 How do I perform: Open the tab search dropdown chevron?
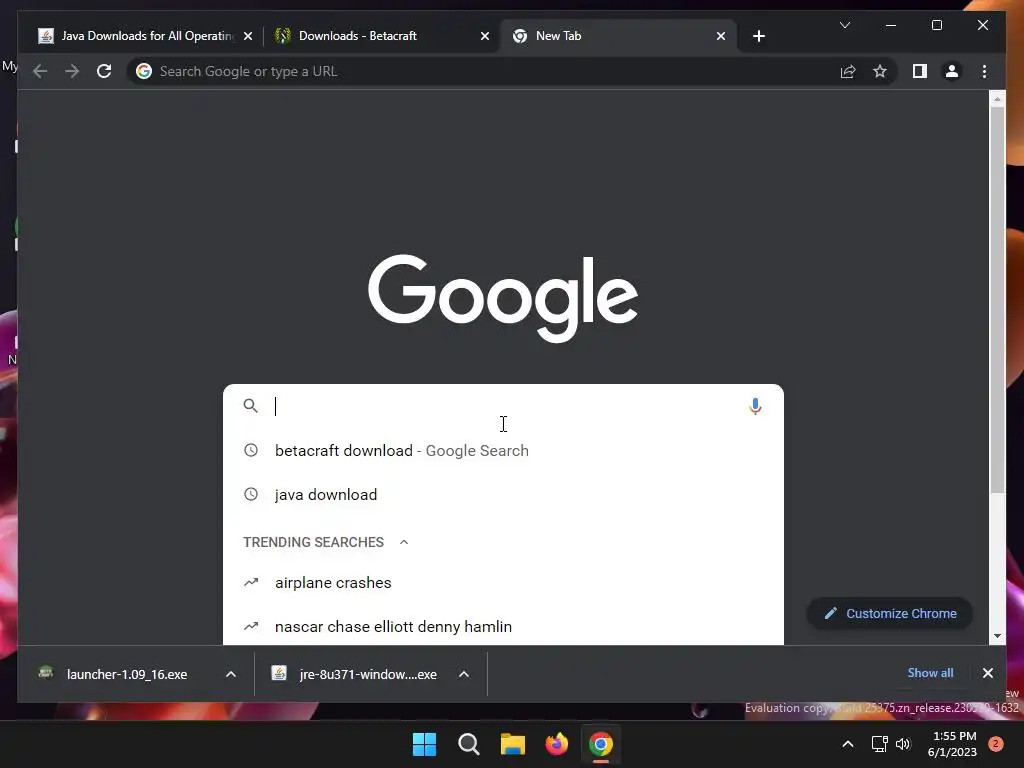[x=844, y=25]
